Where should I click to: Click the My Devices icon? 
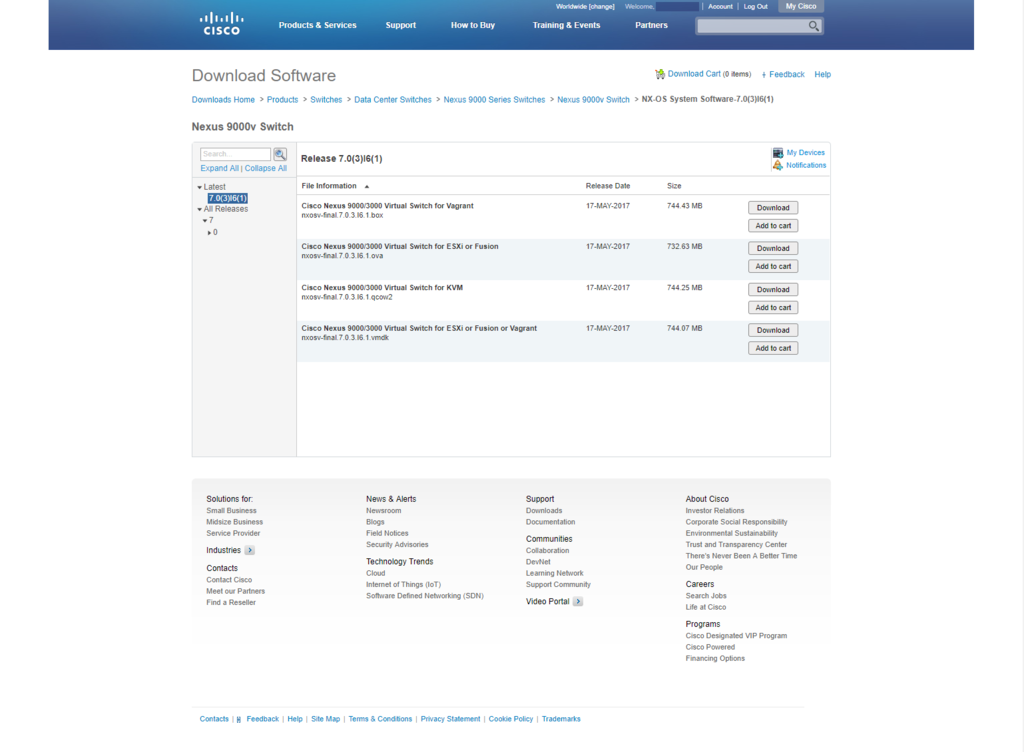click(x=778, y=153)
